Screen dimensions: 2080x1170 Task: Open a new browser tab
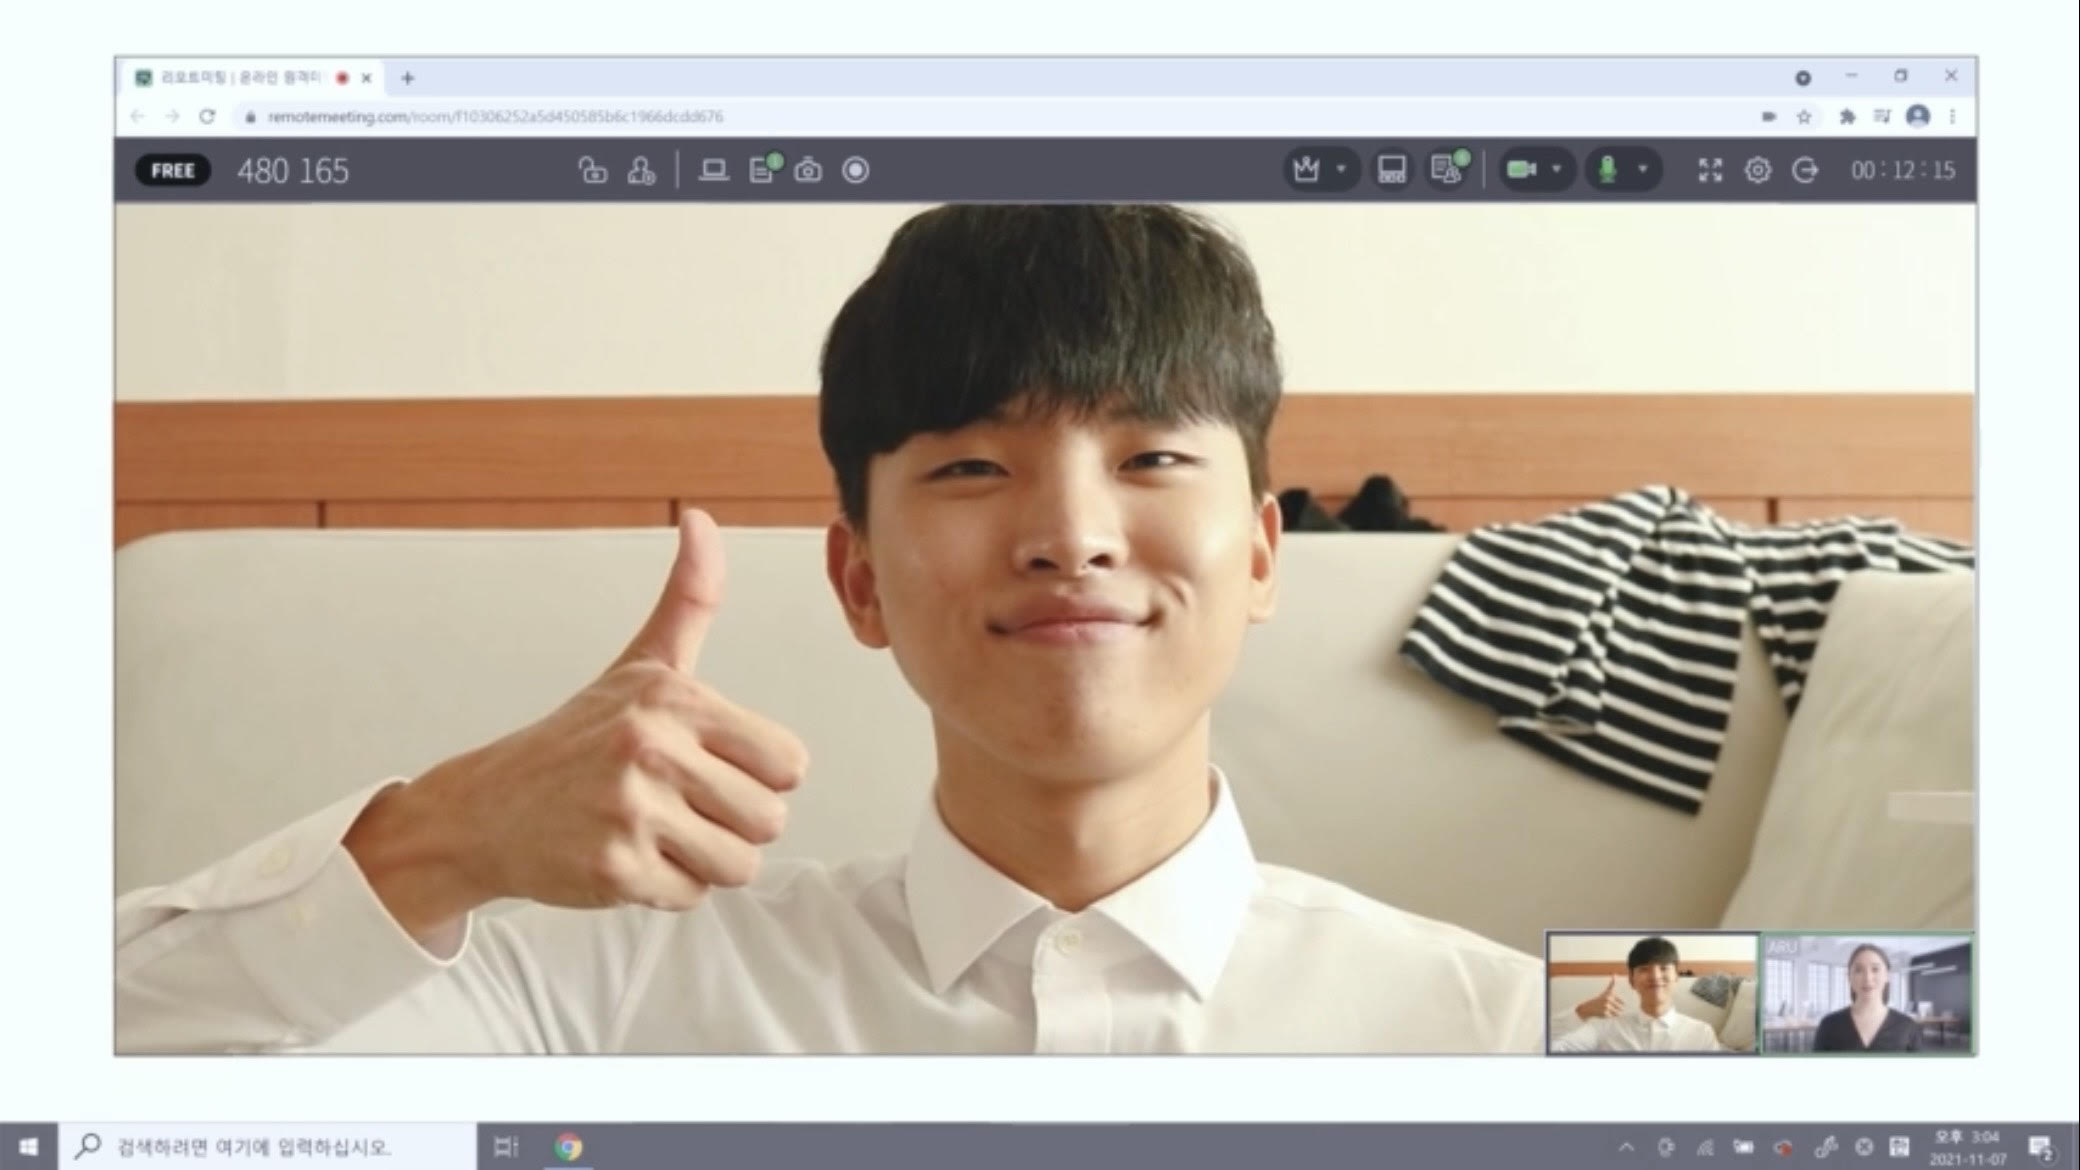(408, 78)
